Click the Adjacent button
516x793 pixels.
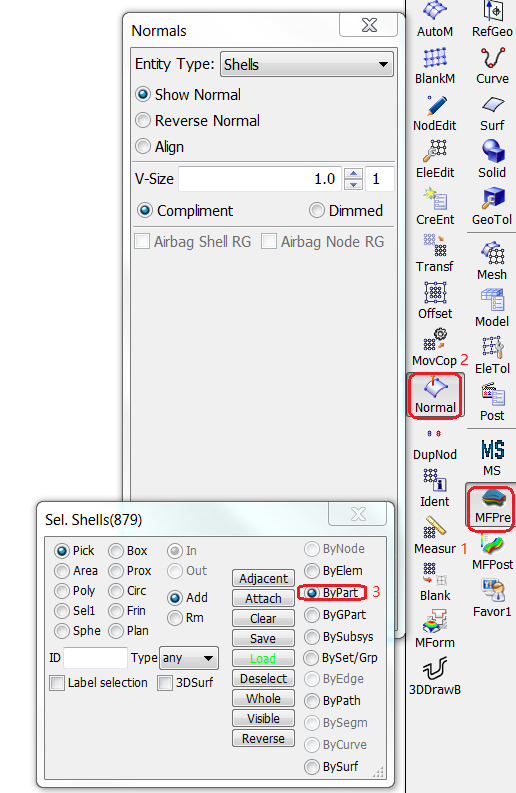[x=263, y=578]
